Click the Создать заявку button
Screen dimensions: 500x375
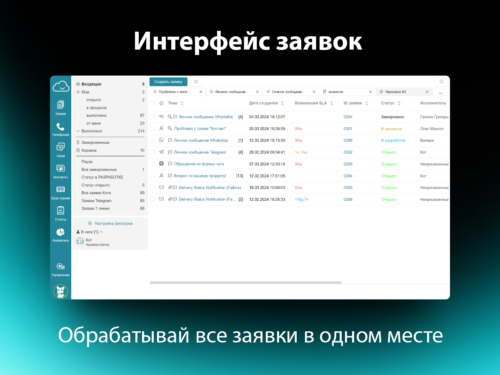pos(168,82)
